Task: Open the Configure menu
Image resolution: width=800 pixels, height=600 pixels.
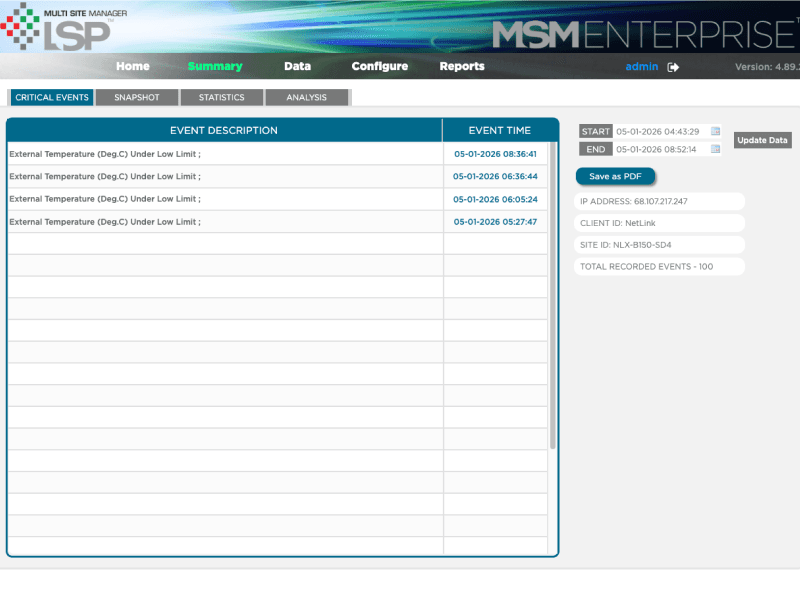Action: pos(380,66)
